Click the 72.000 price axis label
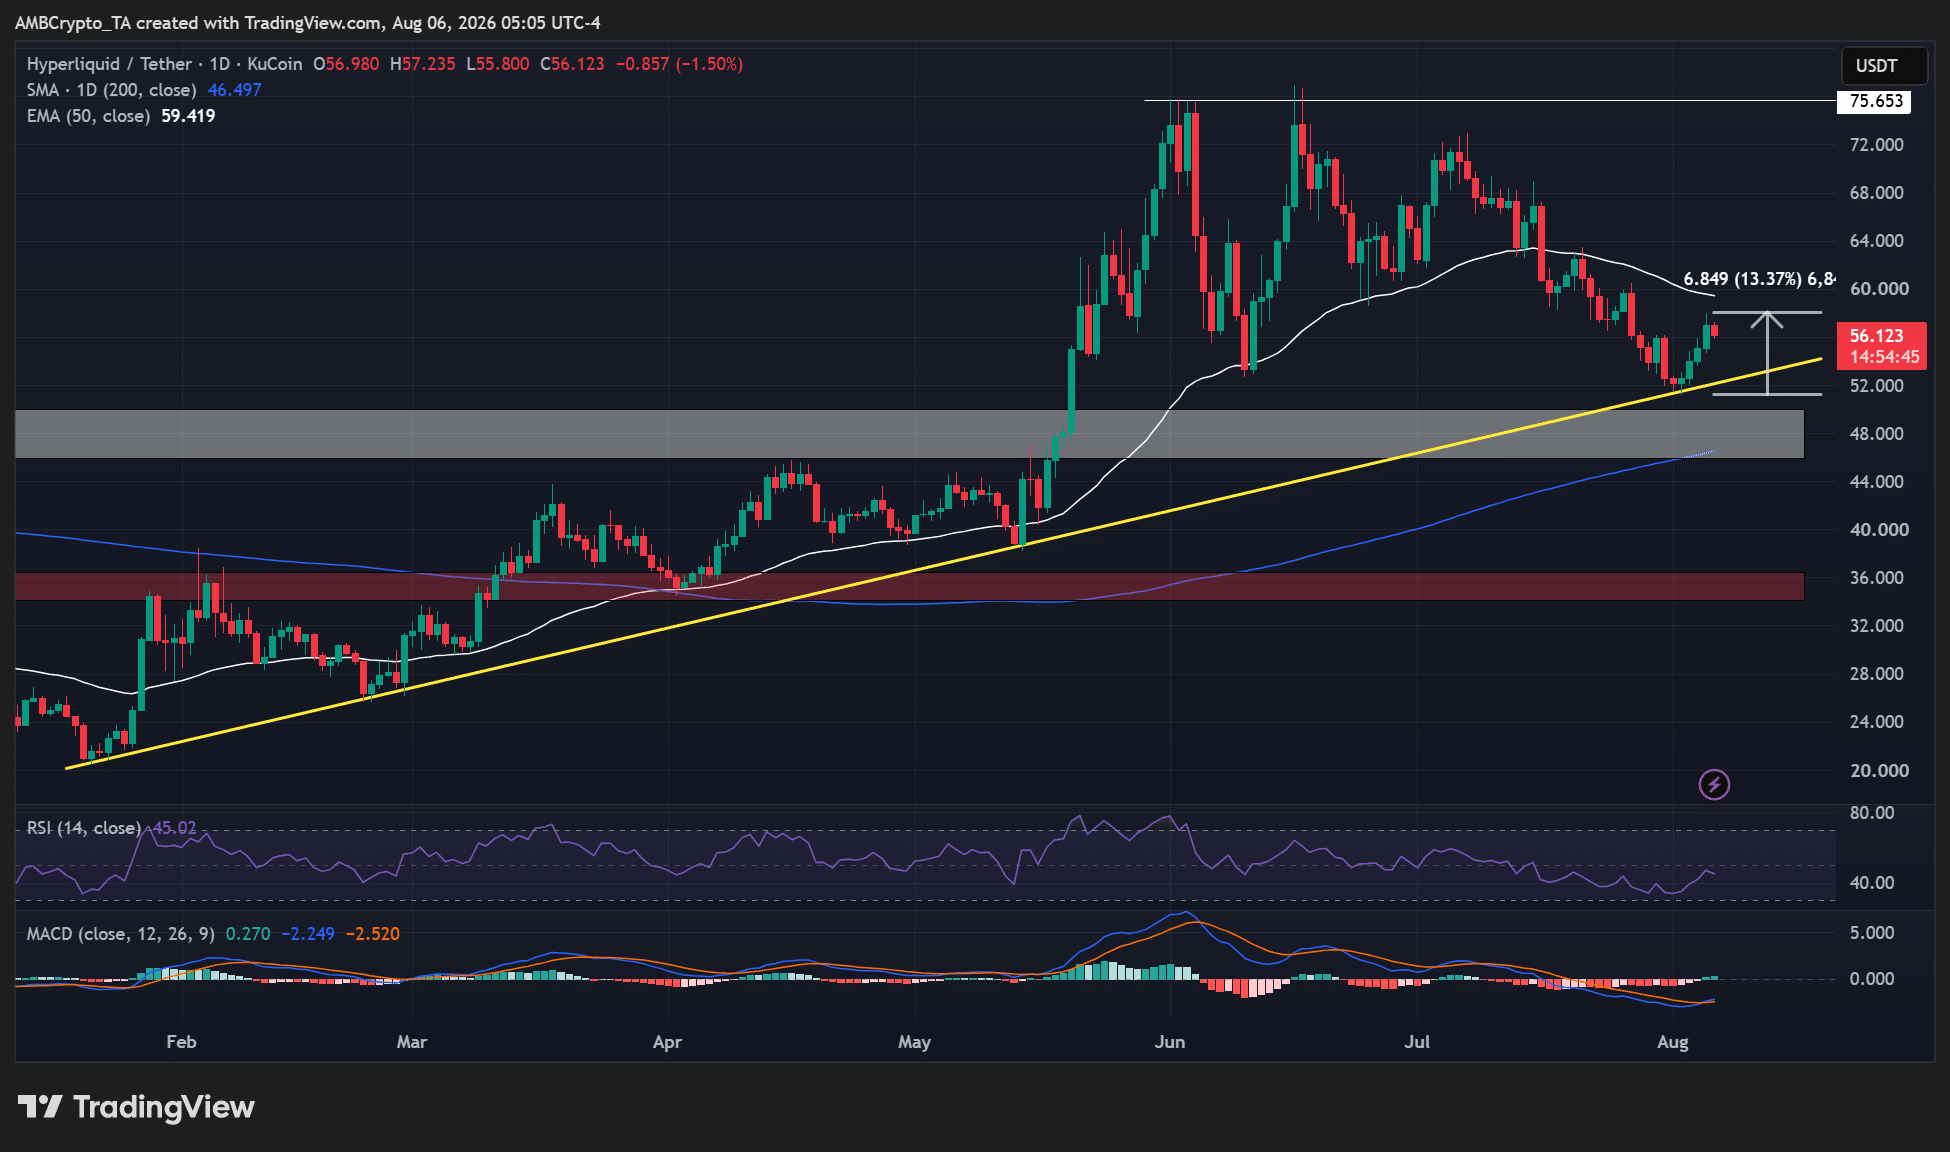Viewport: 1950px width, 1152px height. click(1876, 145)
